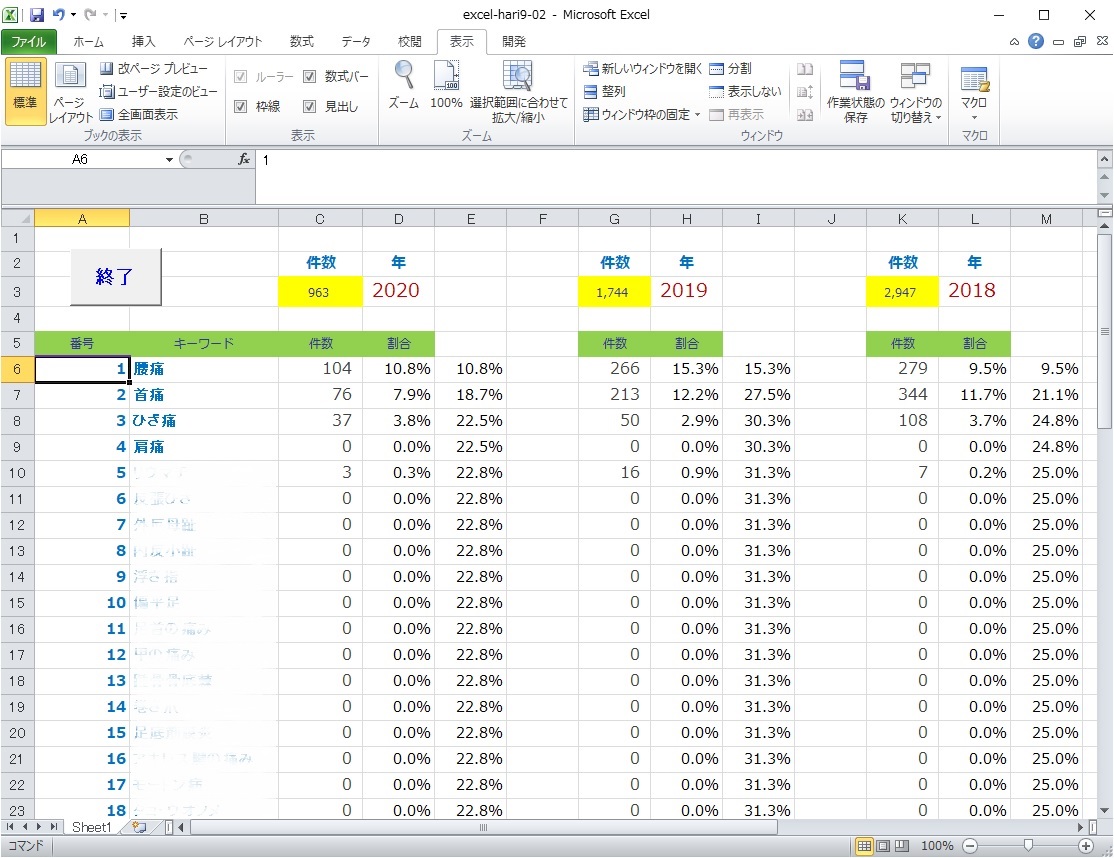
Task: Switch to the 校閲 tab
Action: tap(409, 41)
